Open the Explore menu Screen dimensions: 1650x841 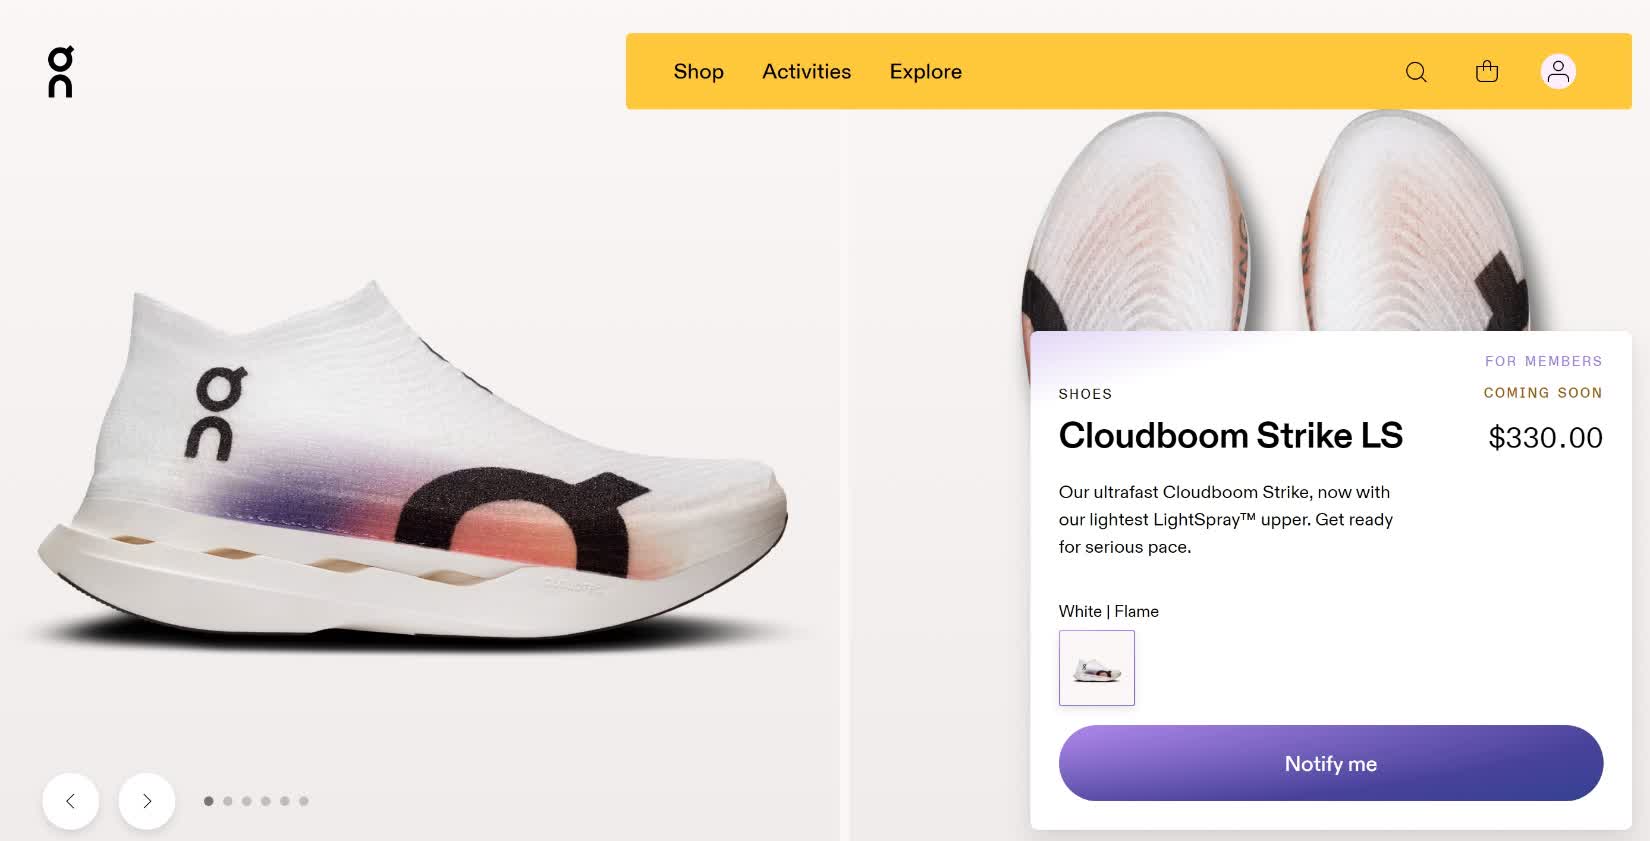point(925,72)
